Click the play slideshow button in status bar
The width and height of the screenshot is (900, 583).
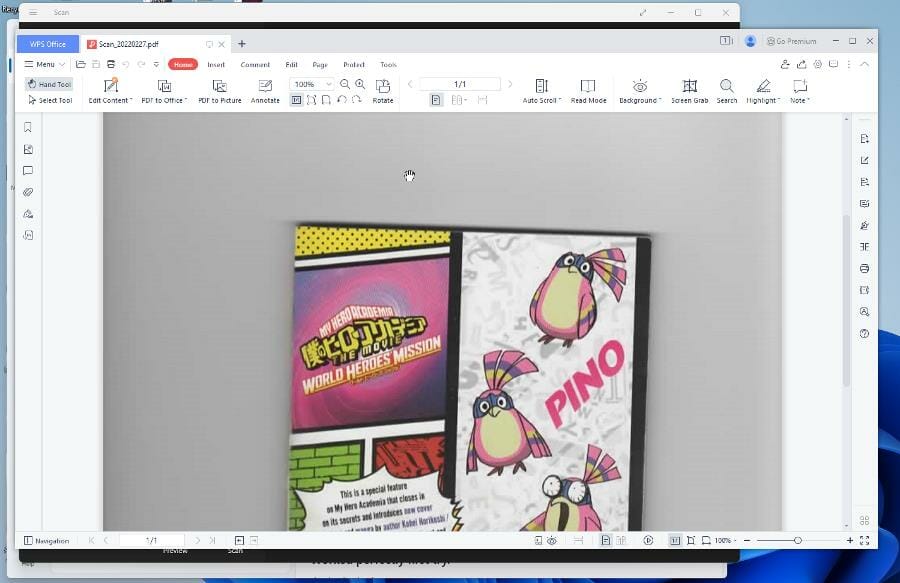648,541
